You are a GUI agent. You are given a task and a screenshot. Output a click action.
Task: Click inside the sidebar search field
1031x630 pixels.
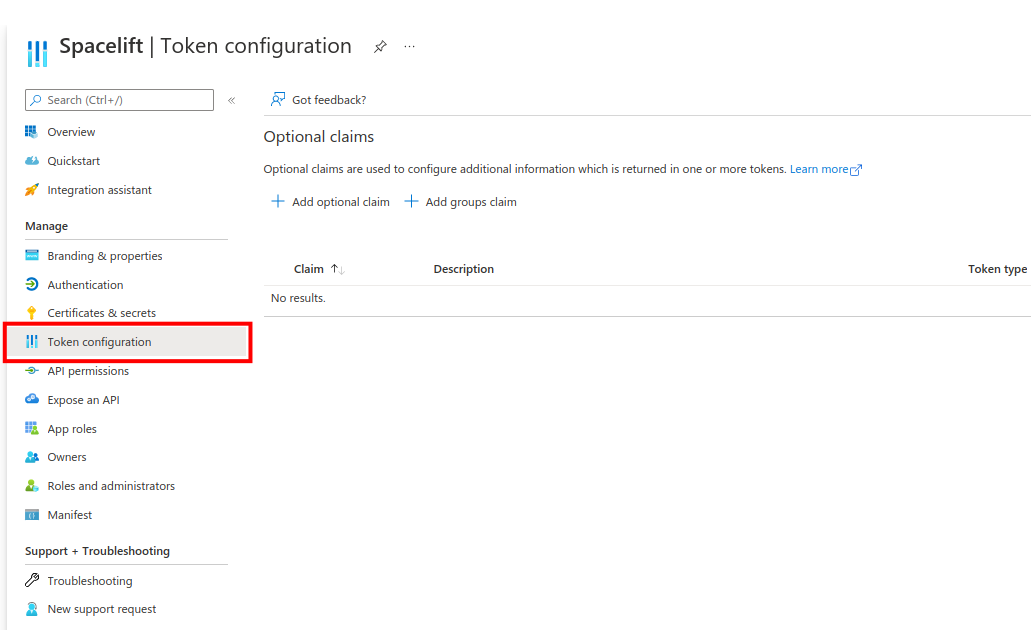point(119,100)
